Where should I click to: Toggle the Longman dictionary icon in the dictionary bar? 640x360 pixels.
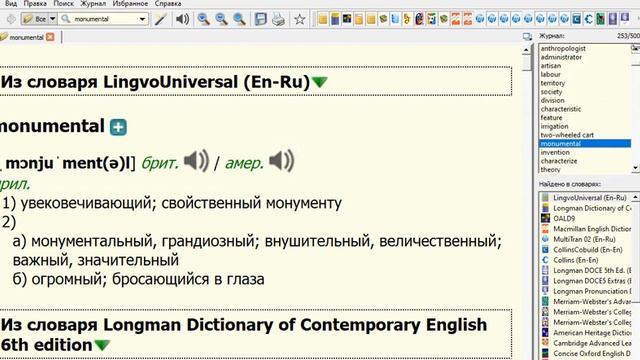pyautogui.click(x=335, y=19)
